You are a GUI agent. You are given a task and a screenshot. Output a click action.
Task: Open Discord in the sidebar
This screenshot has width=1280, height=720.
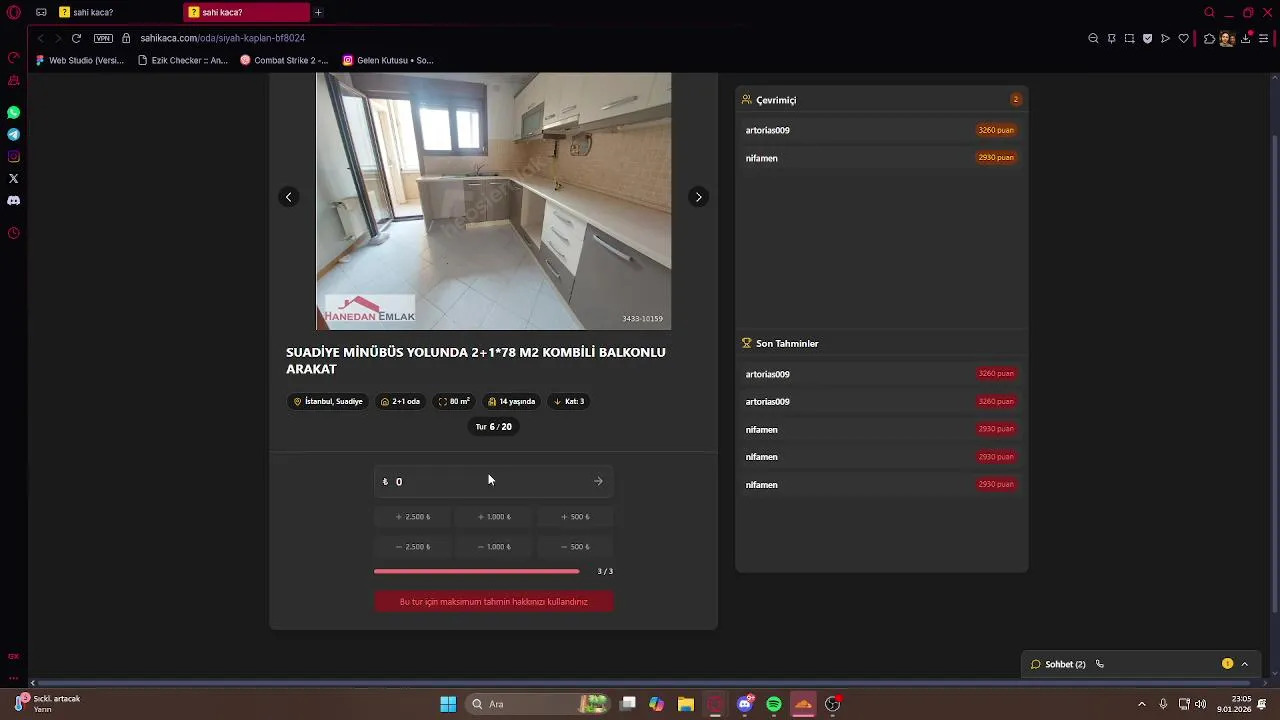tap(14, 200)
